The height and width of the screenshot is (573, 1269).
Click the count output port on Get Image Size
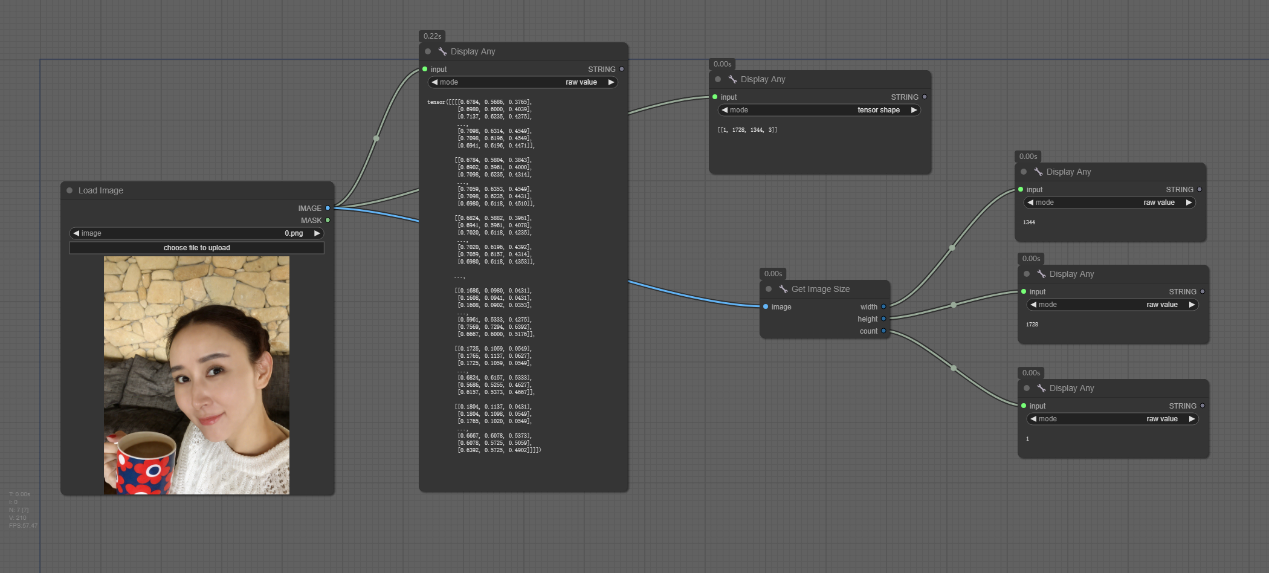click(883, 330)
